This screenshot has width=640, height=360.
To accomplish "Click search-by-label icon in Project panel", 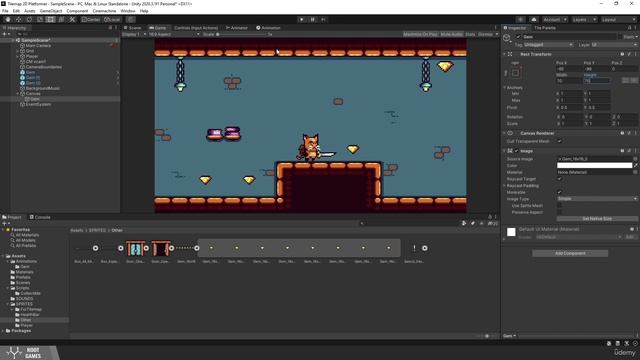I will 473,223.
